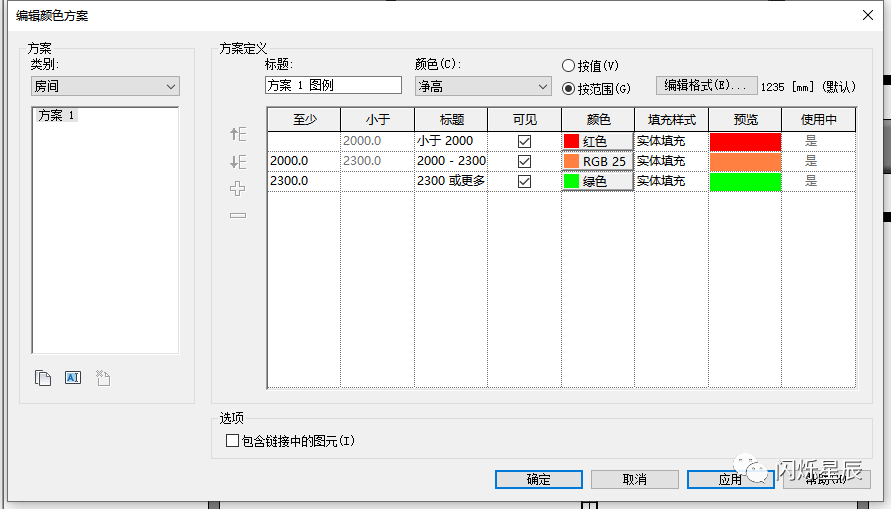Click the 至少 column header
The image size is (891, 509).
[304, 119]
